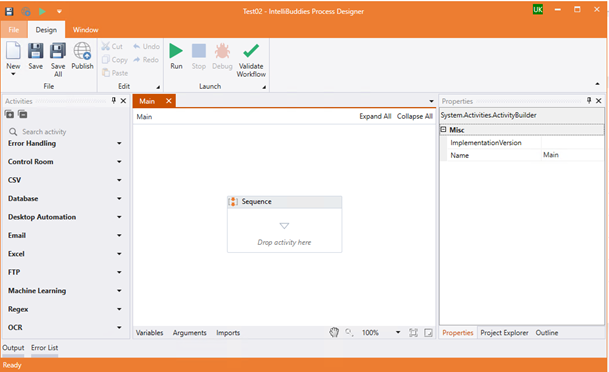Pin the Activities panel
The height and width of the screenshot is (372, 609).
(x=114, y=101)
